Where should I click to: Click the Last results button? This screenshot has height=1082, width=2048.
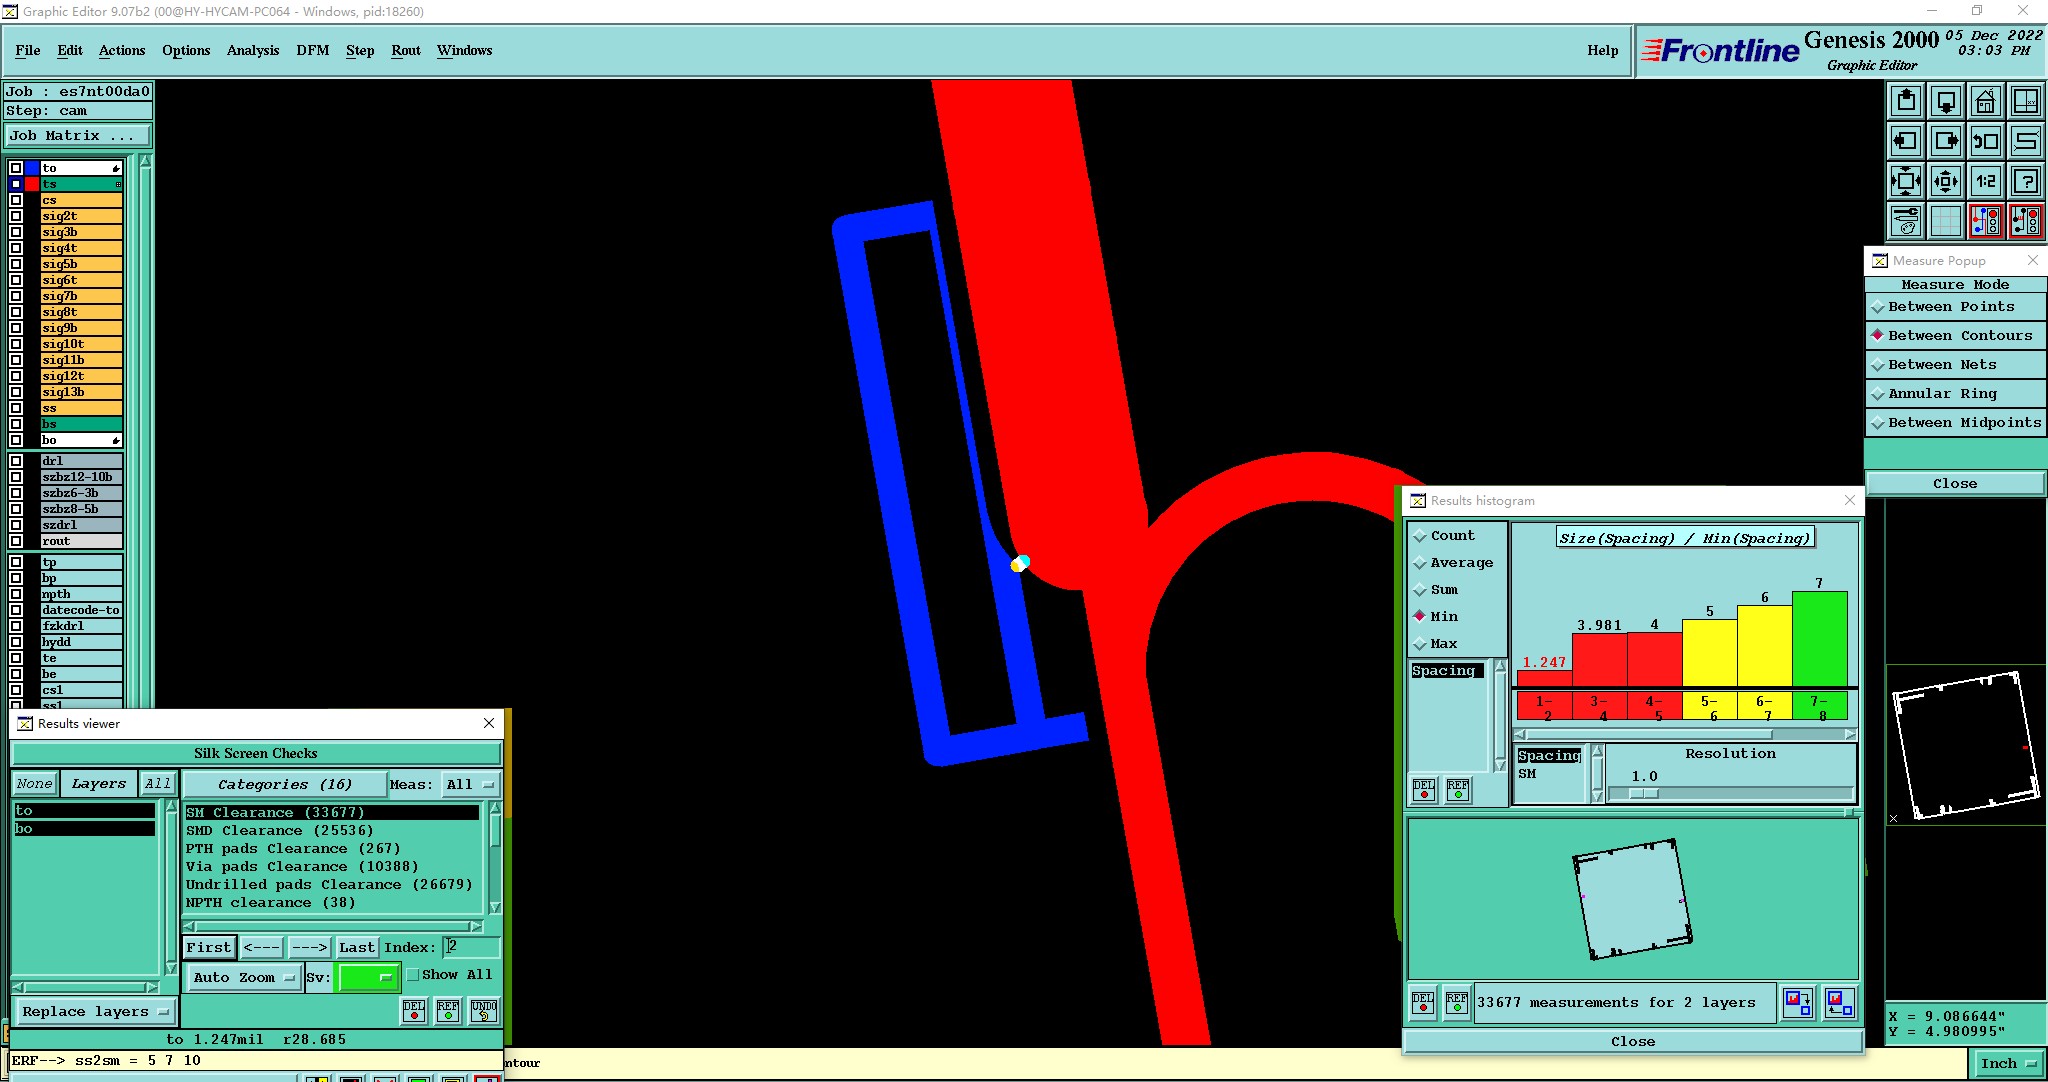click(x=356, y=947)
